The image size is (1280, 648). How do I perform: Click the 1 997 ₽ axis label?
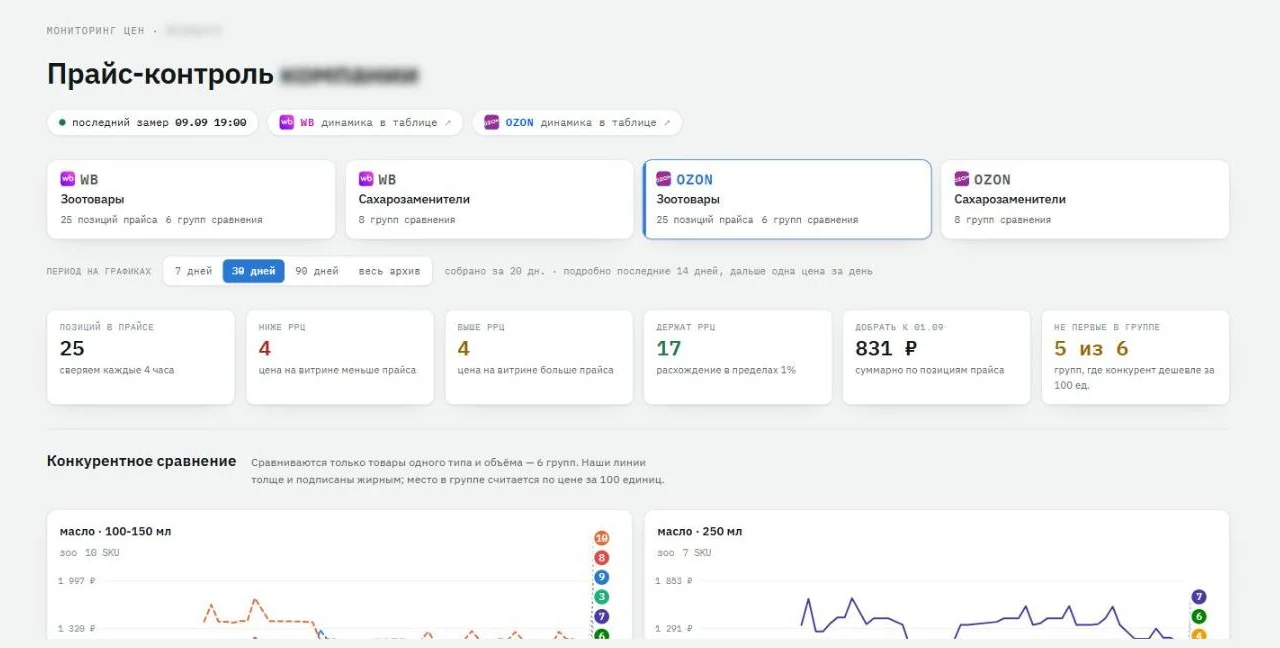coord(77,581)
